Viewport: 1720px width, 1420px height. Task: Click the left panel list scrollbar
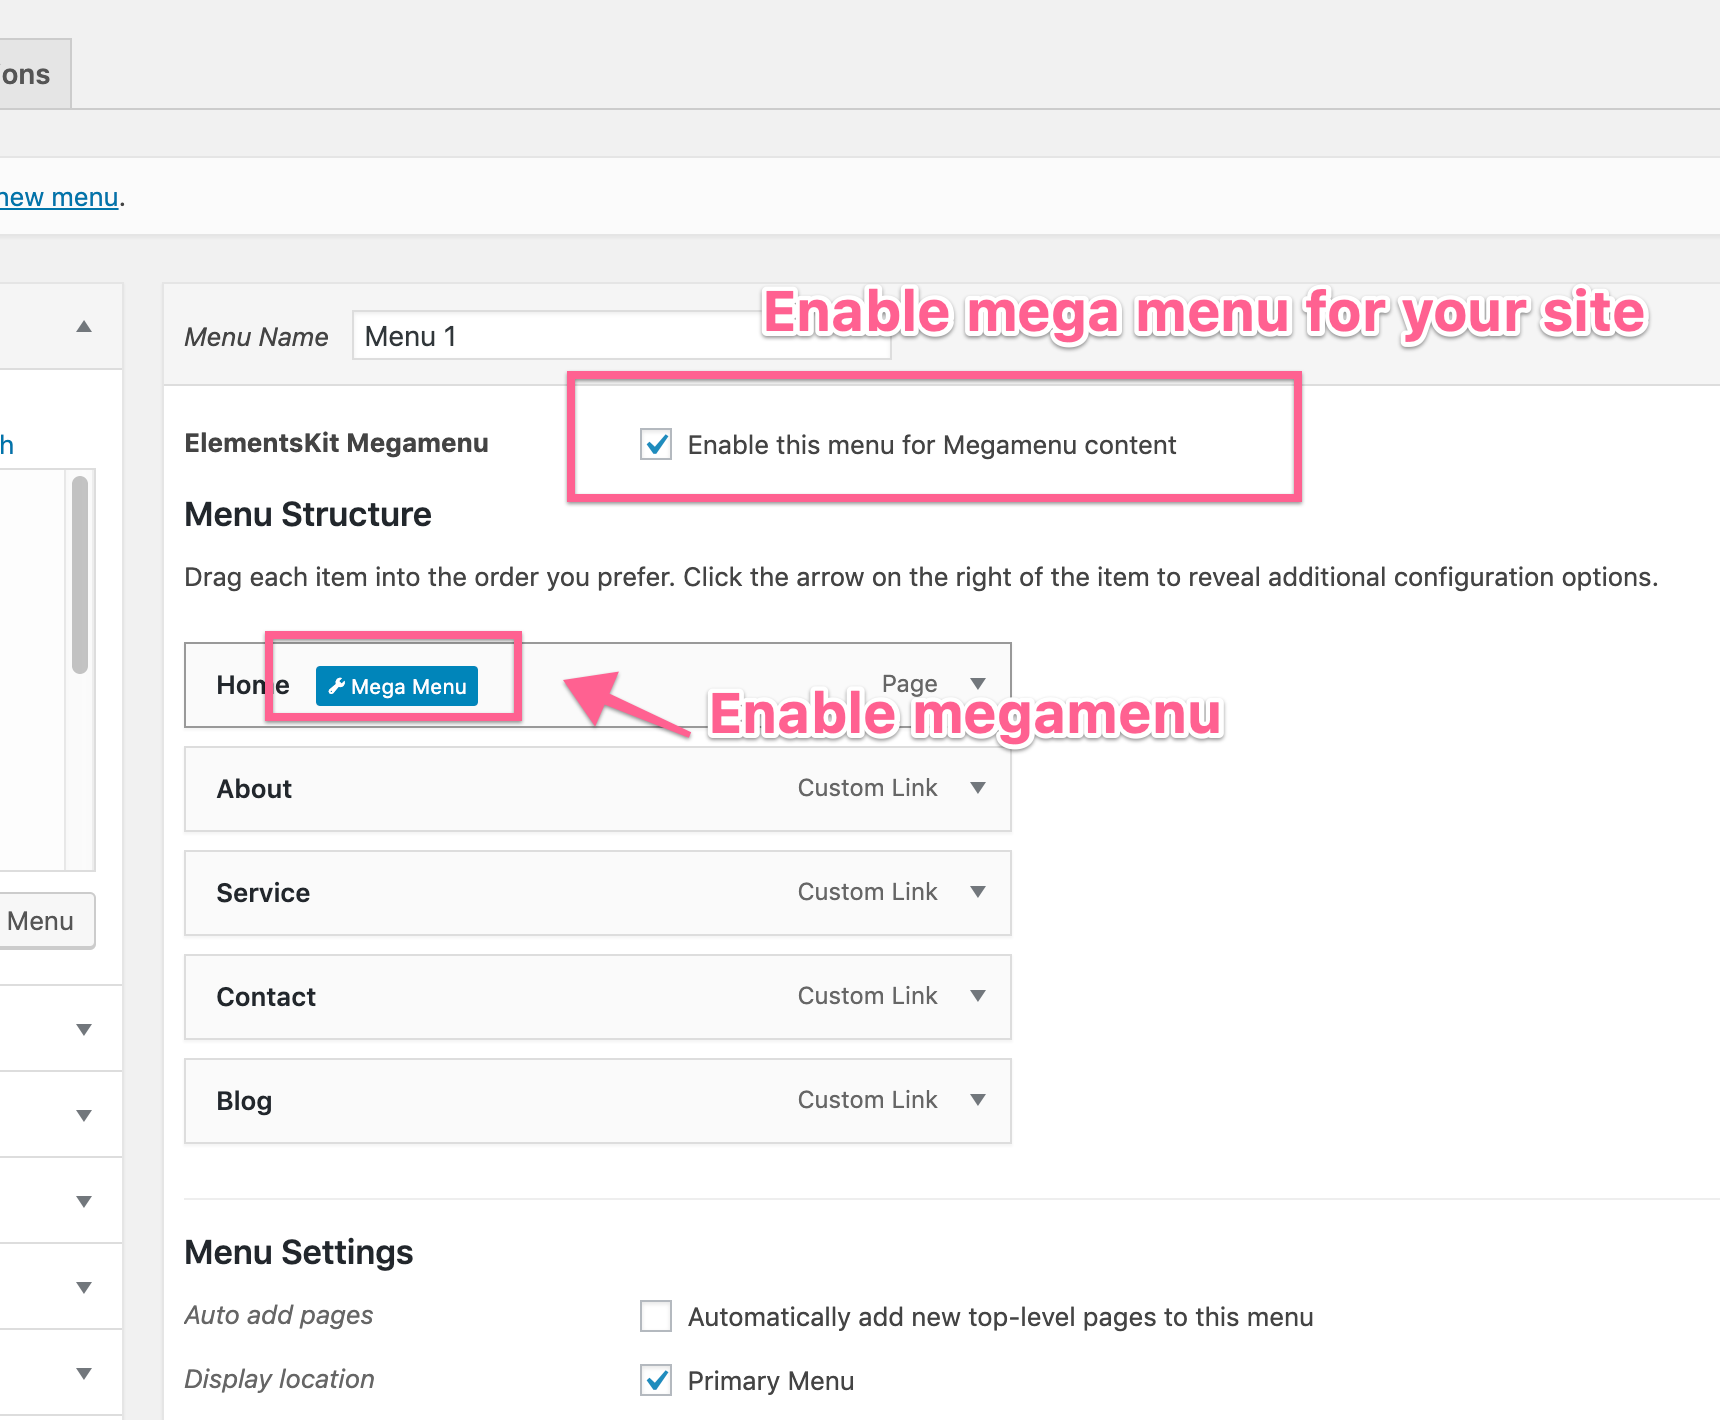click(80, 575)
